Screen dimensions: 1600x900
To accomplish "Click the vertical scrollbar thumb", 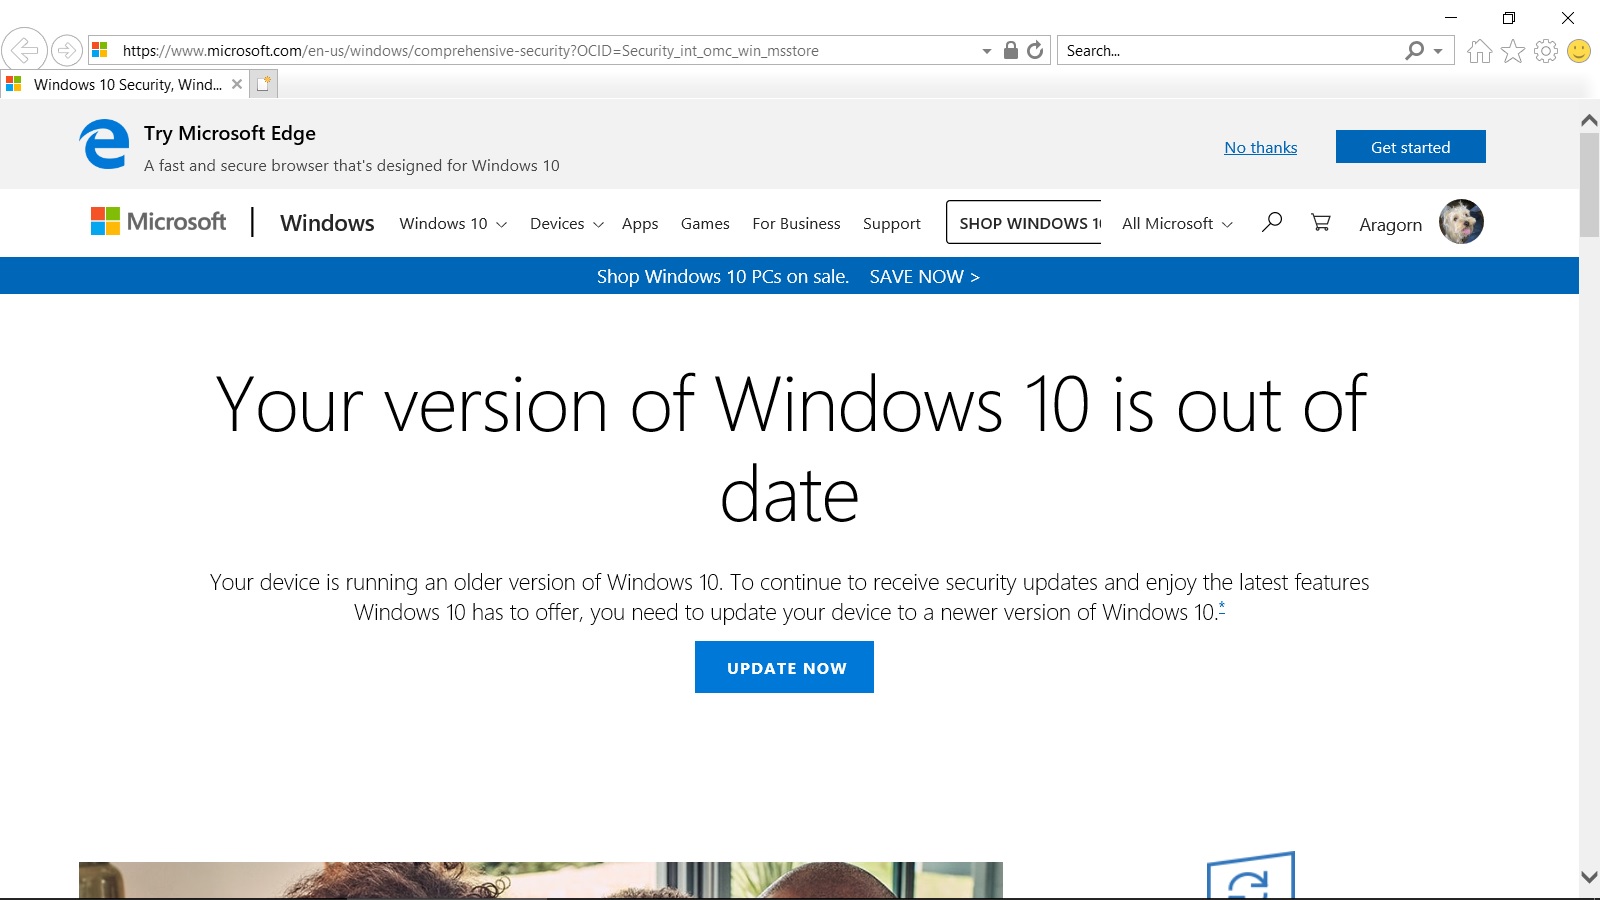I will click(x=1589, y=185).
